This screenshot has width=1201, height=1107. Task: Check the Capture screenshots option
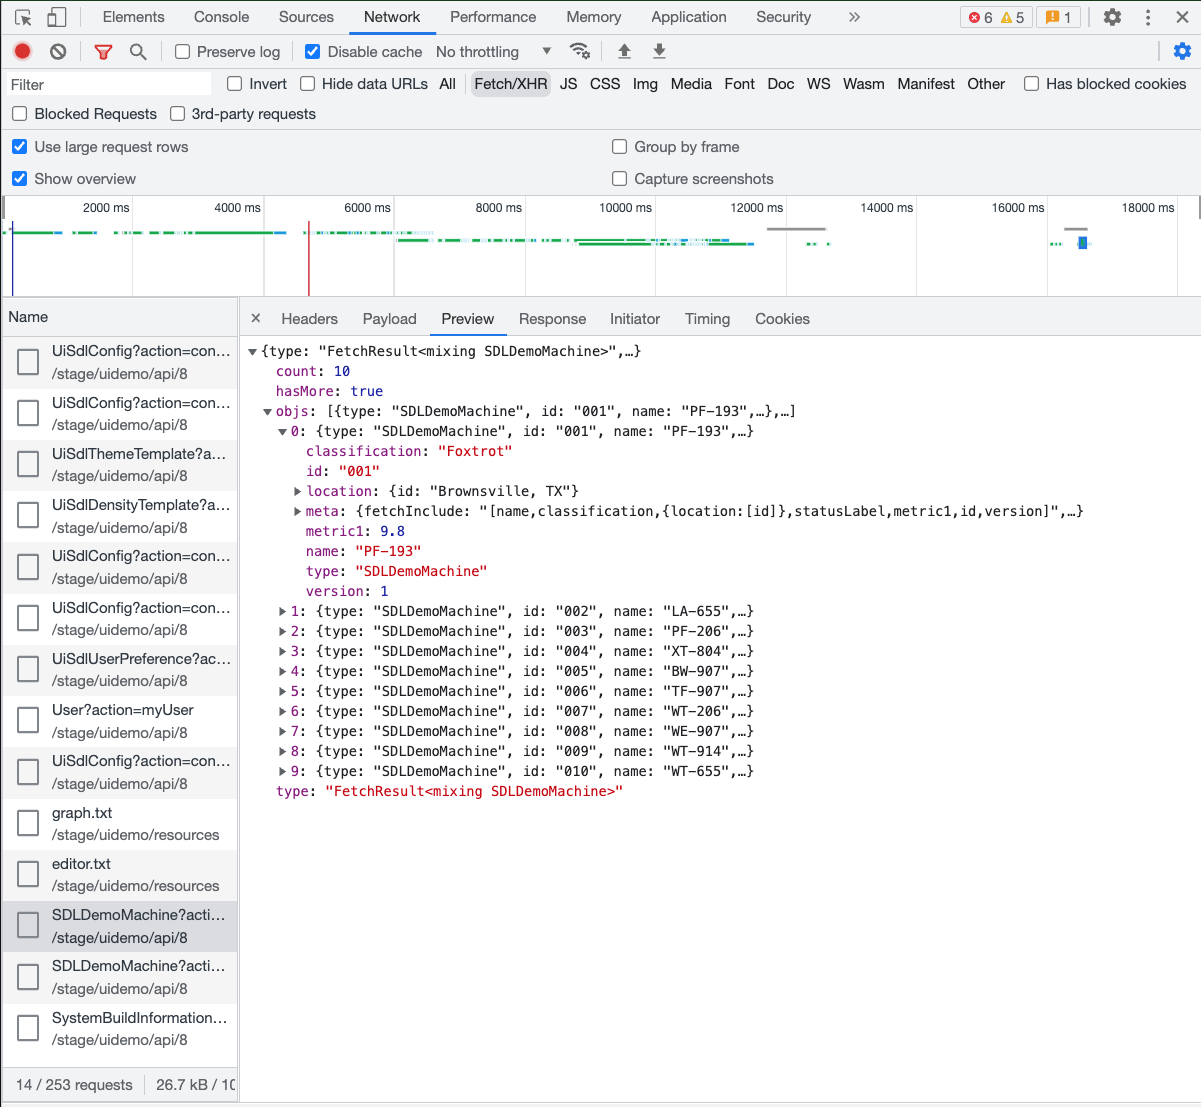(620, 179)
